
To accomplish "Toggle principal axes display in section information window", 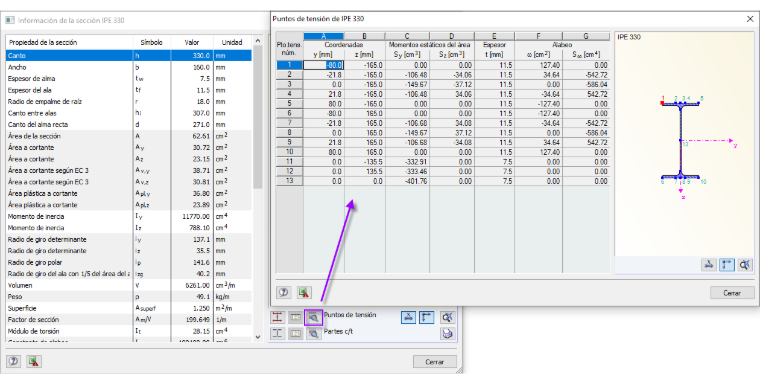I will click(x=427, y=317).
